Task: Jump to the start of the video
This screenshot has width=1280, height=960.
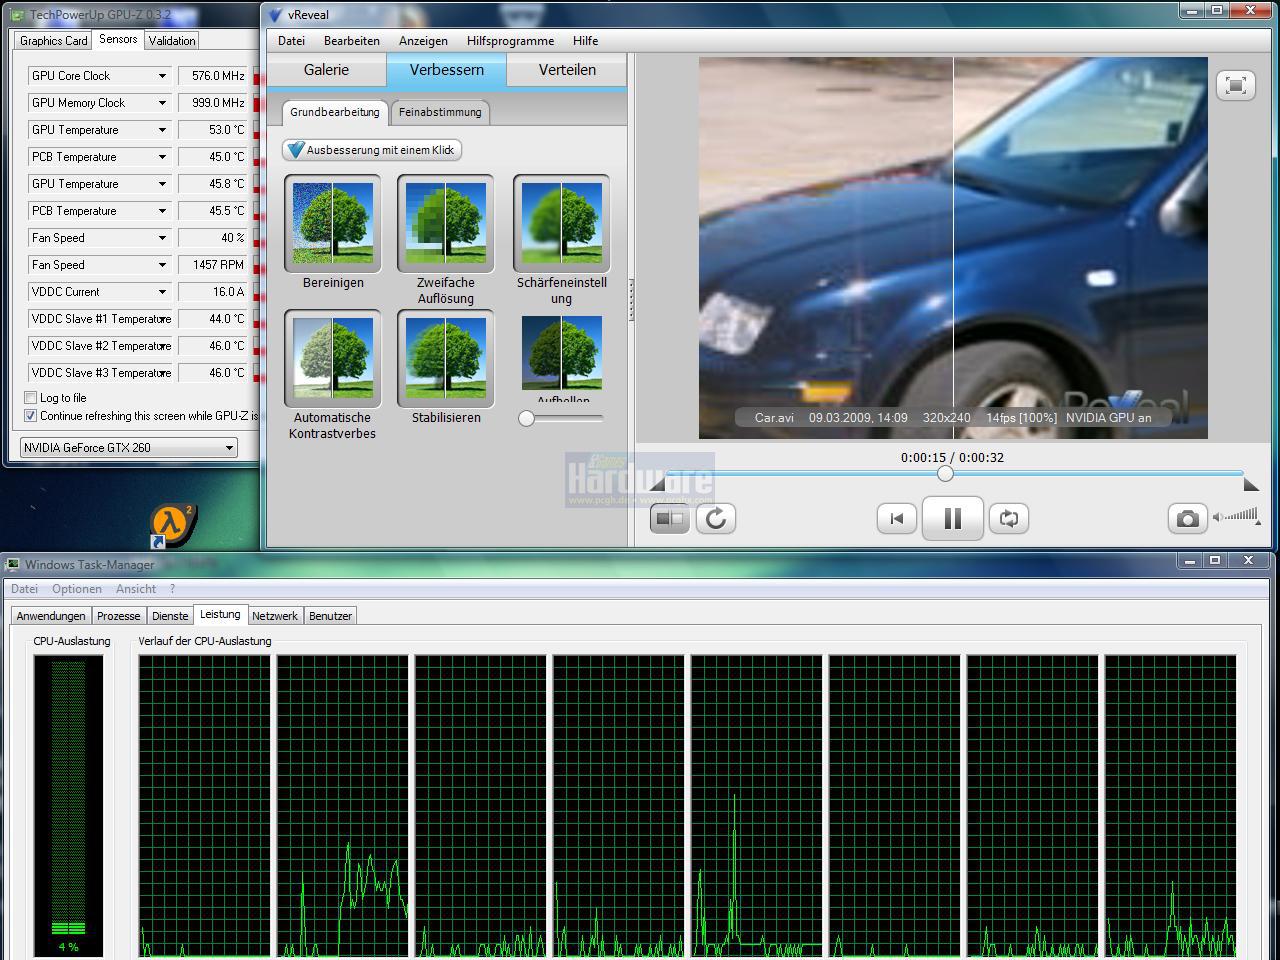Action: (x=897, y=518)
